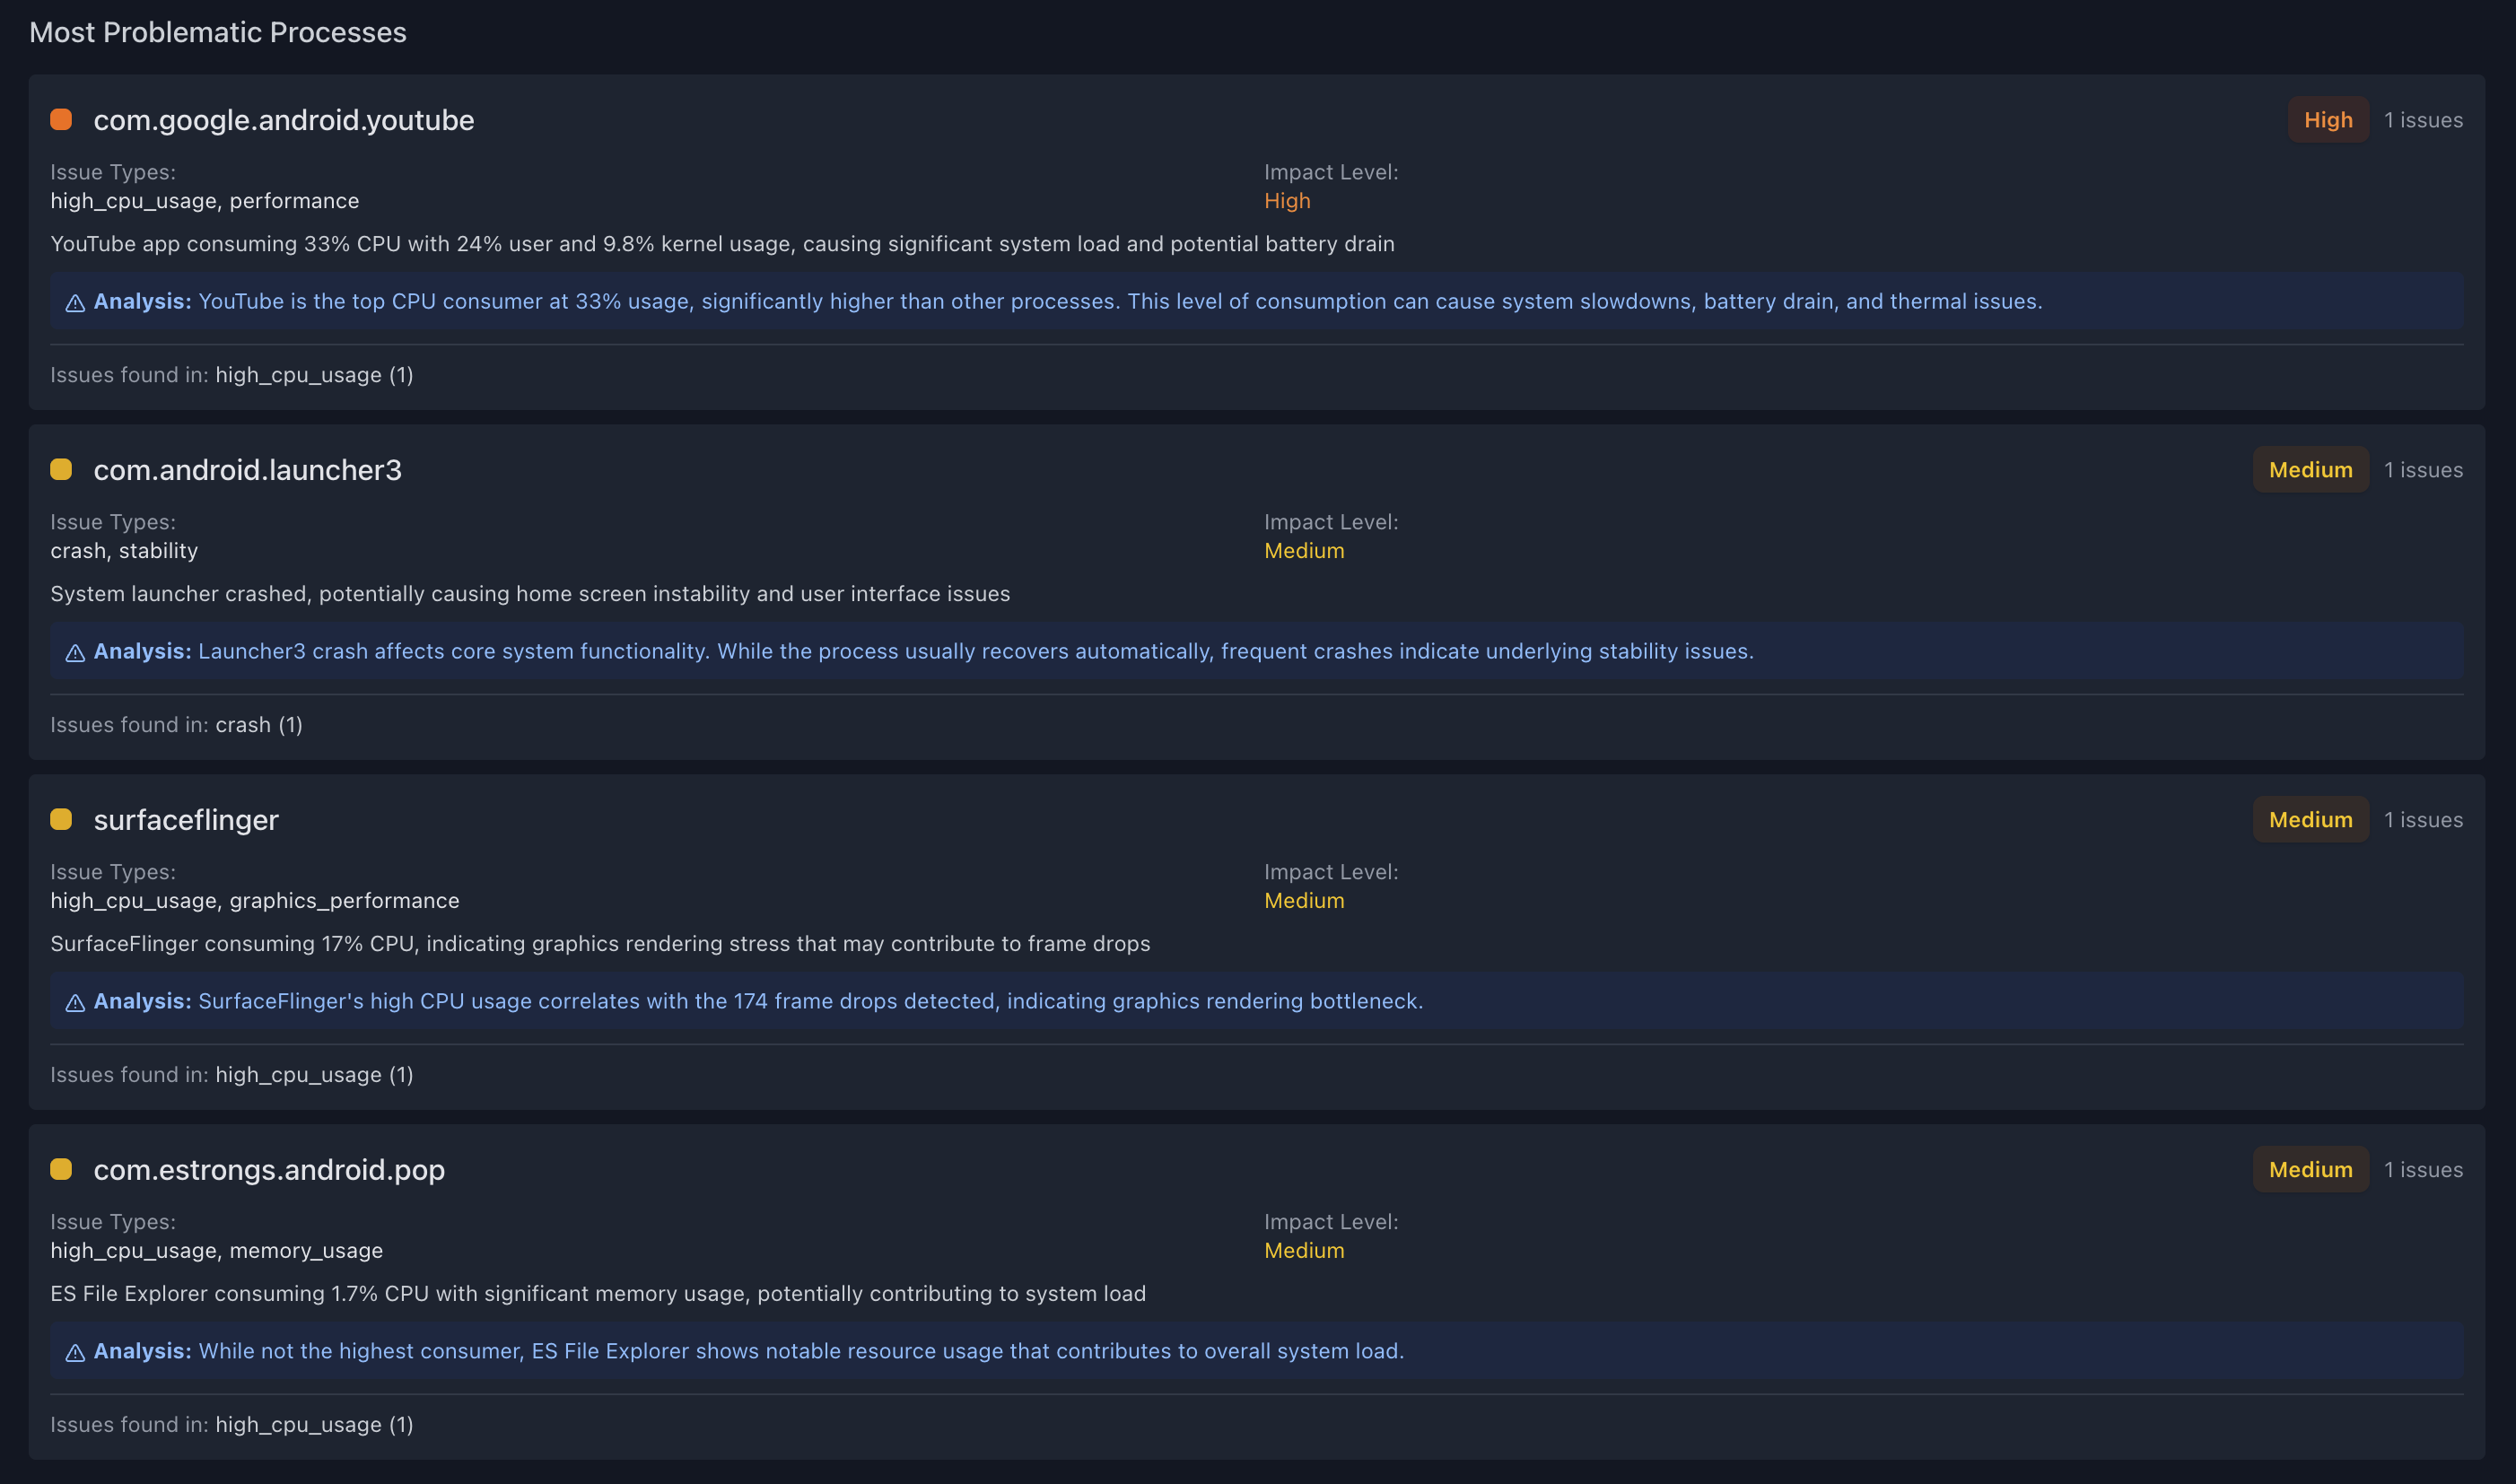The height and width of the screenshot is (1484, 2516).
Task: Select the com.estrongs.android.pop process name
Action: (x=269, y=1170)
